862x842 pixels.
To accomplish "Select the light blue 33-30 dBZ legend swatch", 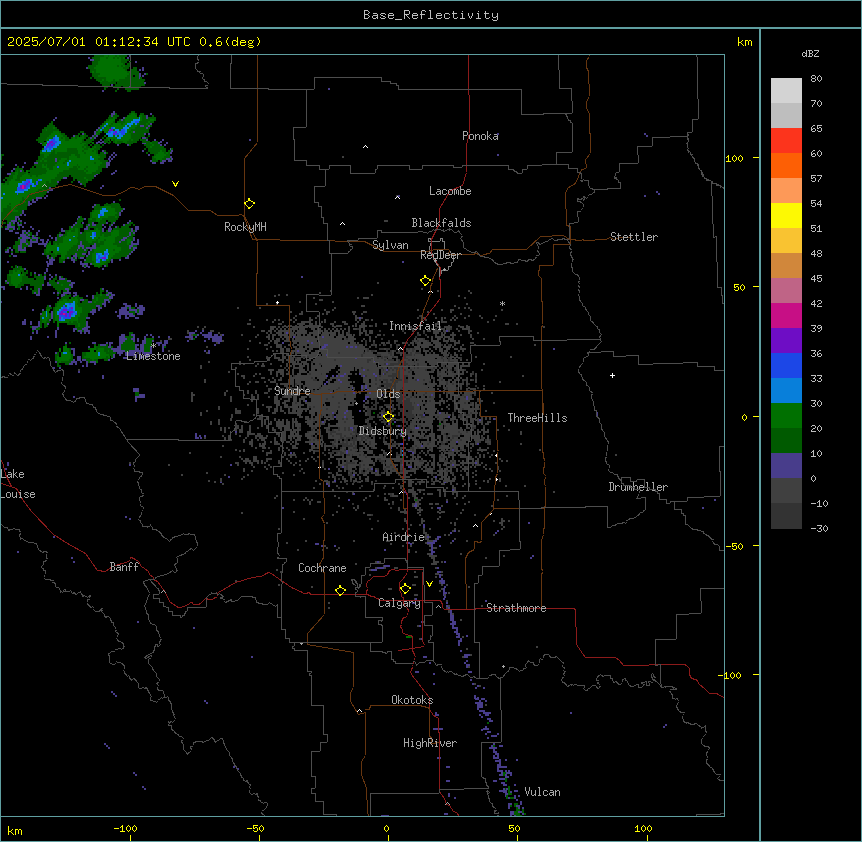I will pyautogui.click(x=786, y=391).
